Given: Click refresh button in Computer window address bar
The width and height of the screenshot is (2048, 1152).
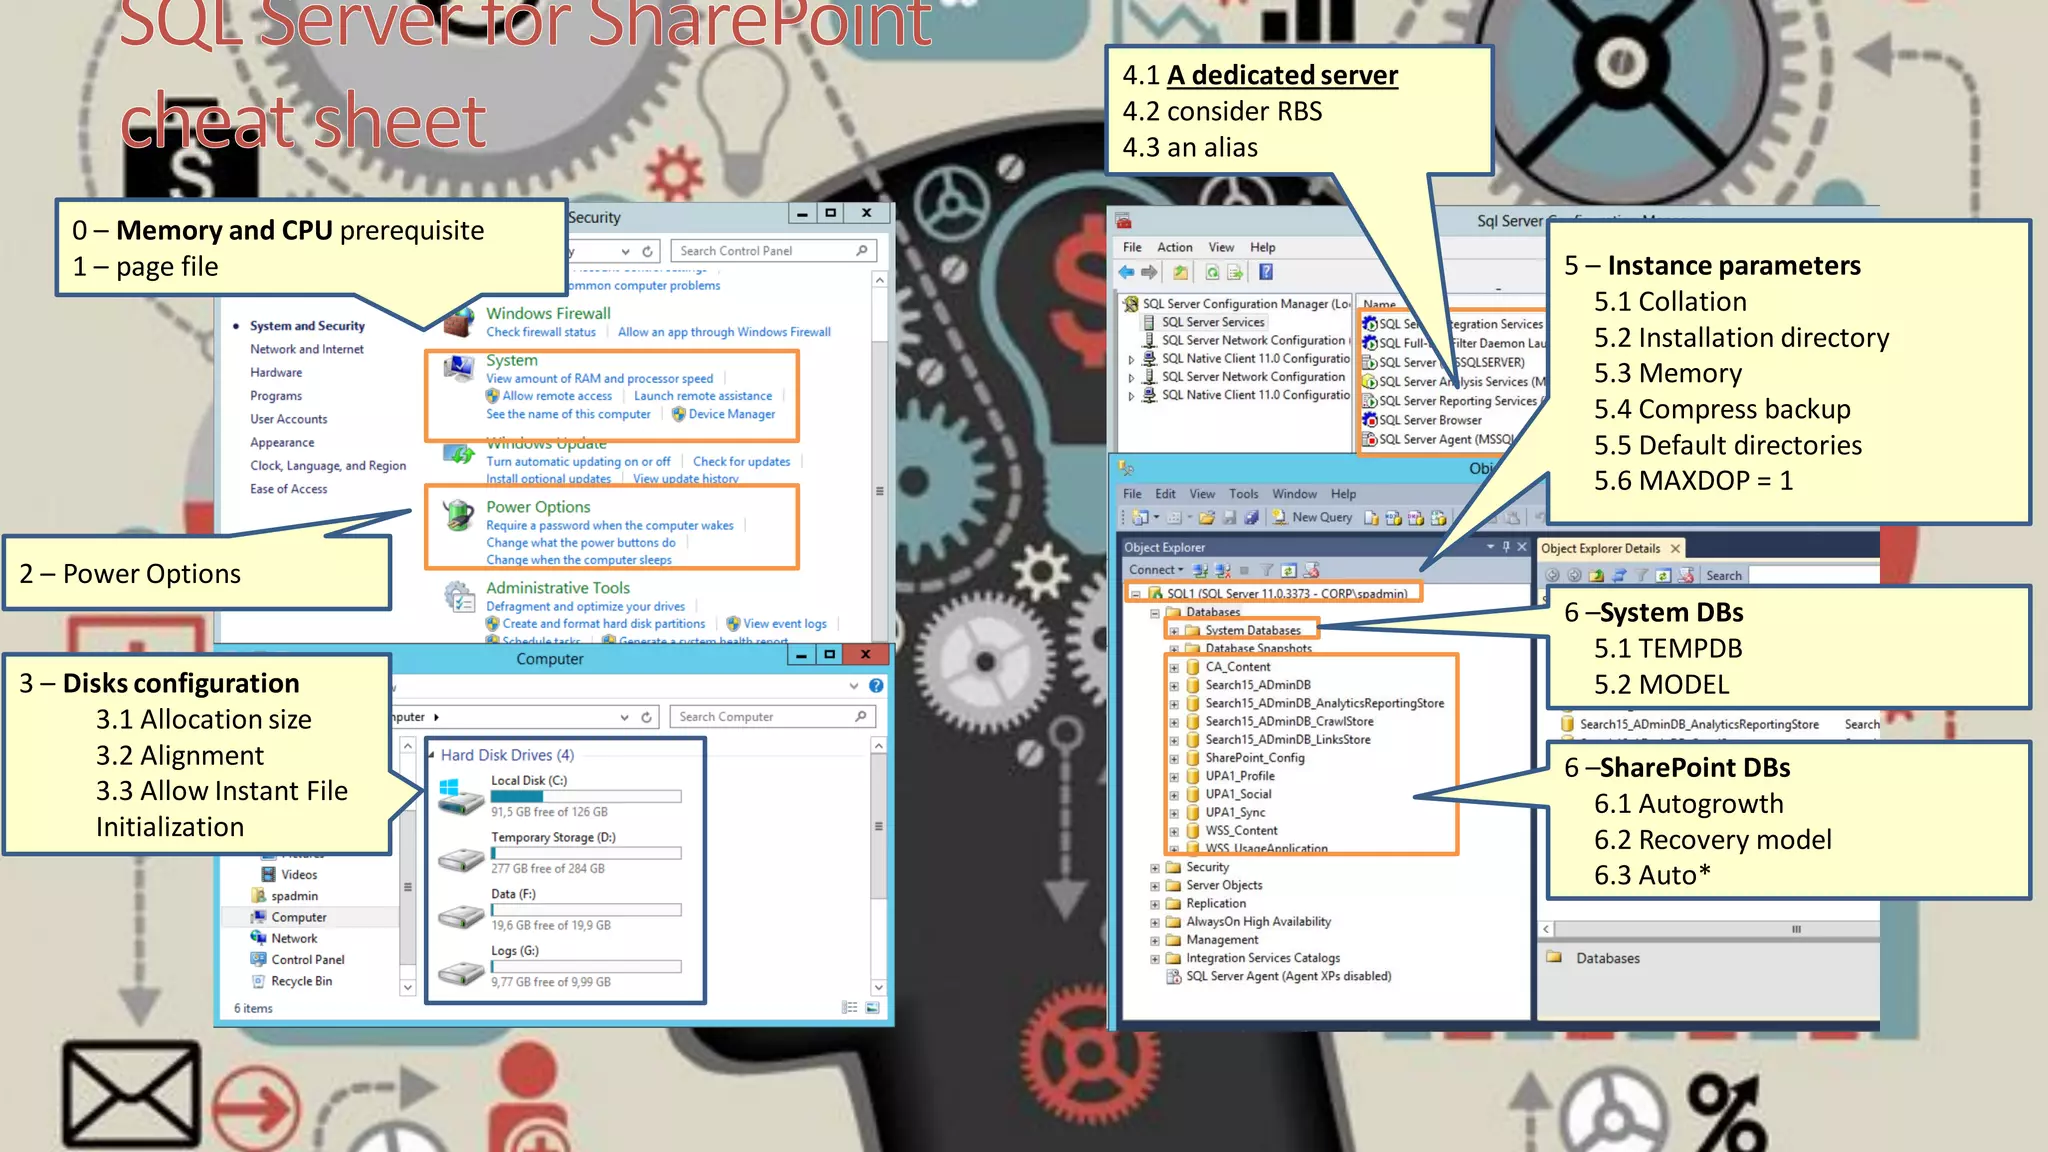Looking at the screenshot, I should [x=647, y=717].
